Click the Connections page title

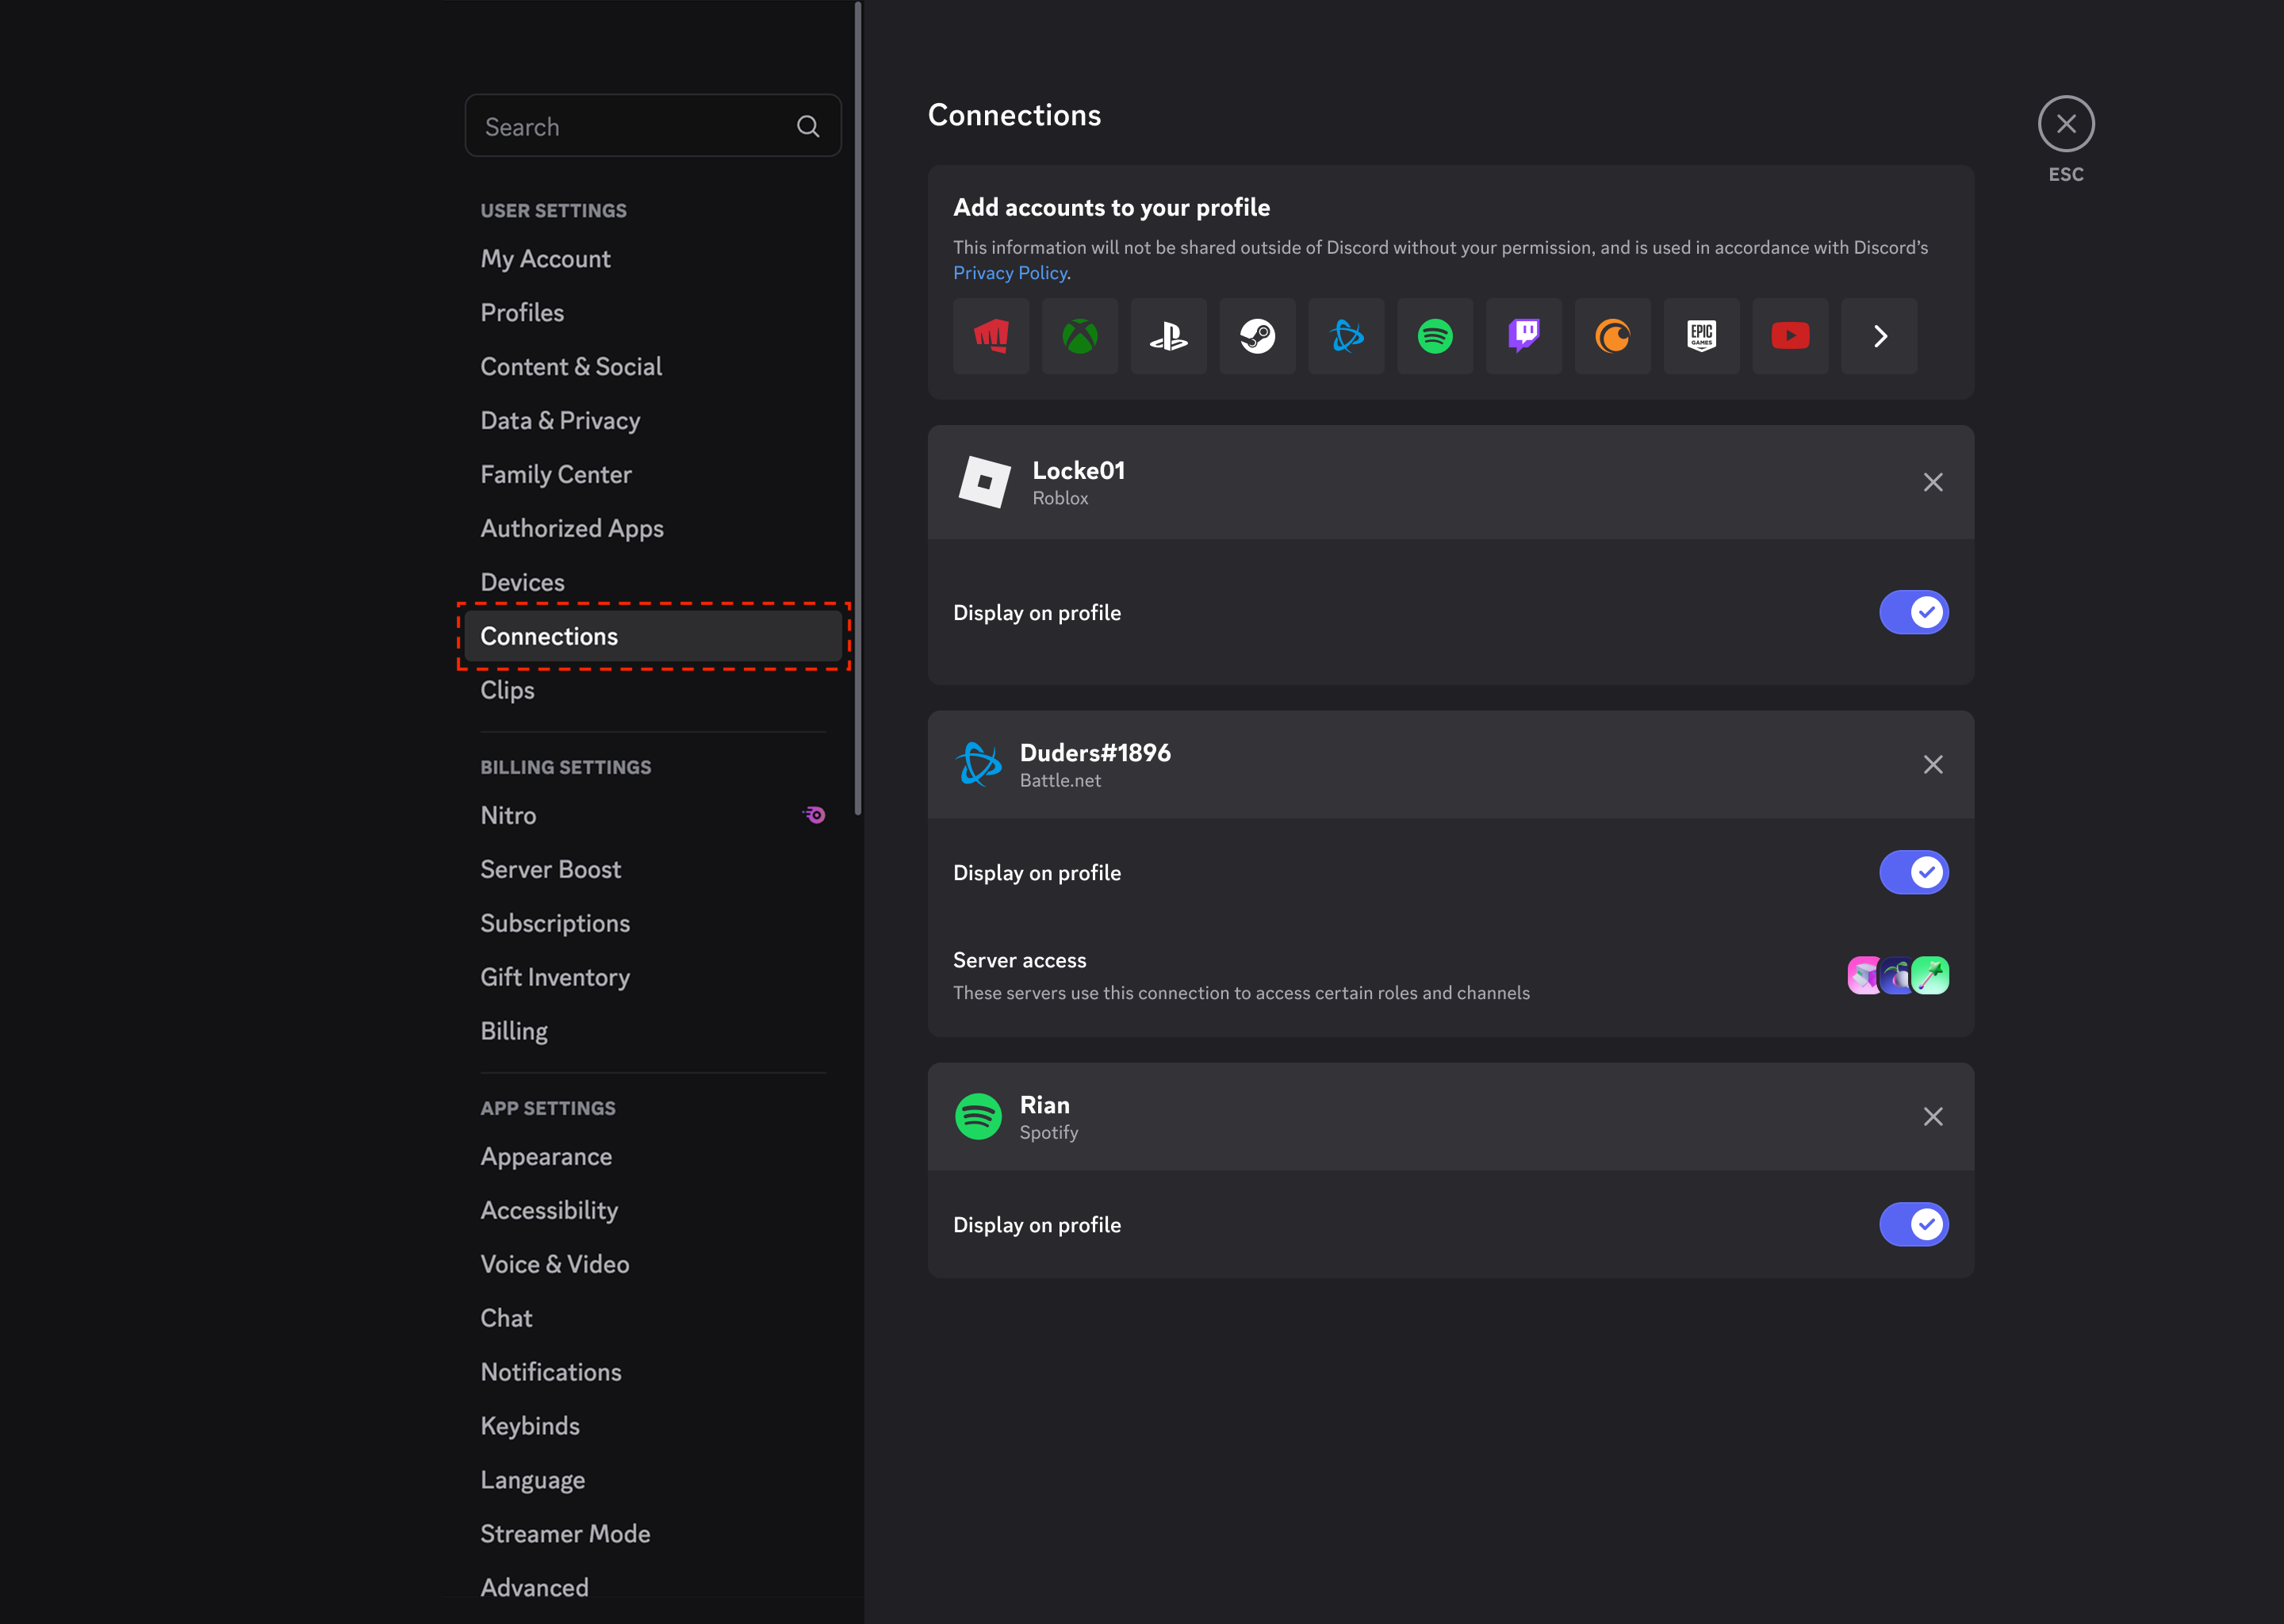point(1014,116)
